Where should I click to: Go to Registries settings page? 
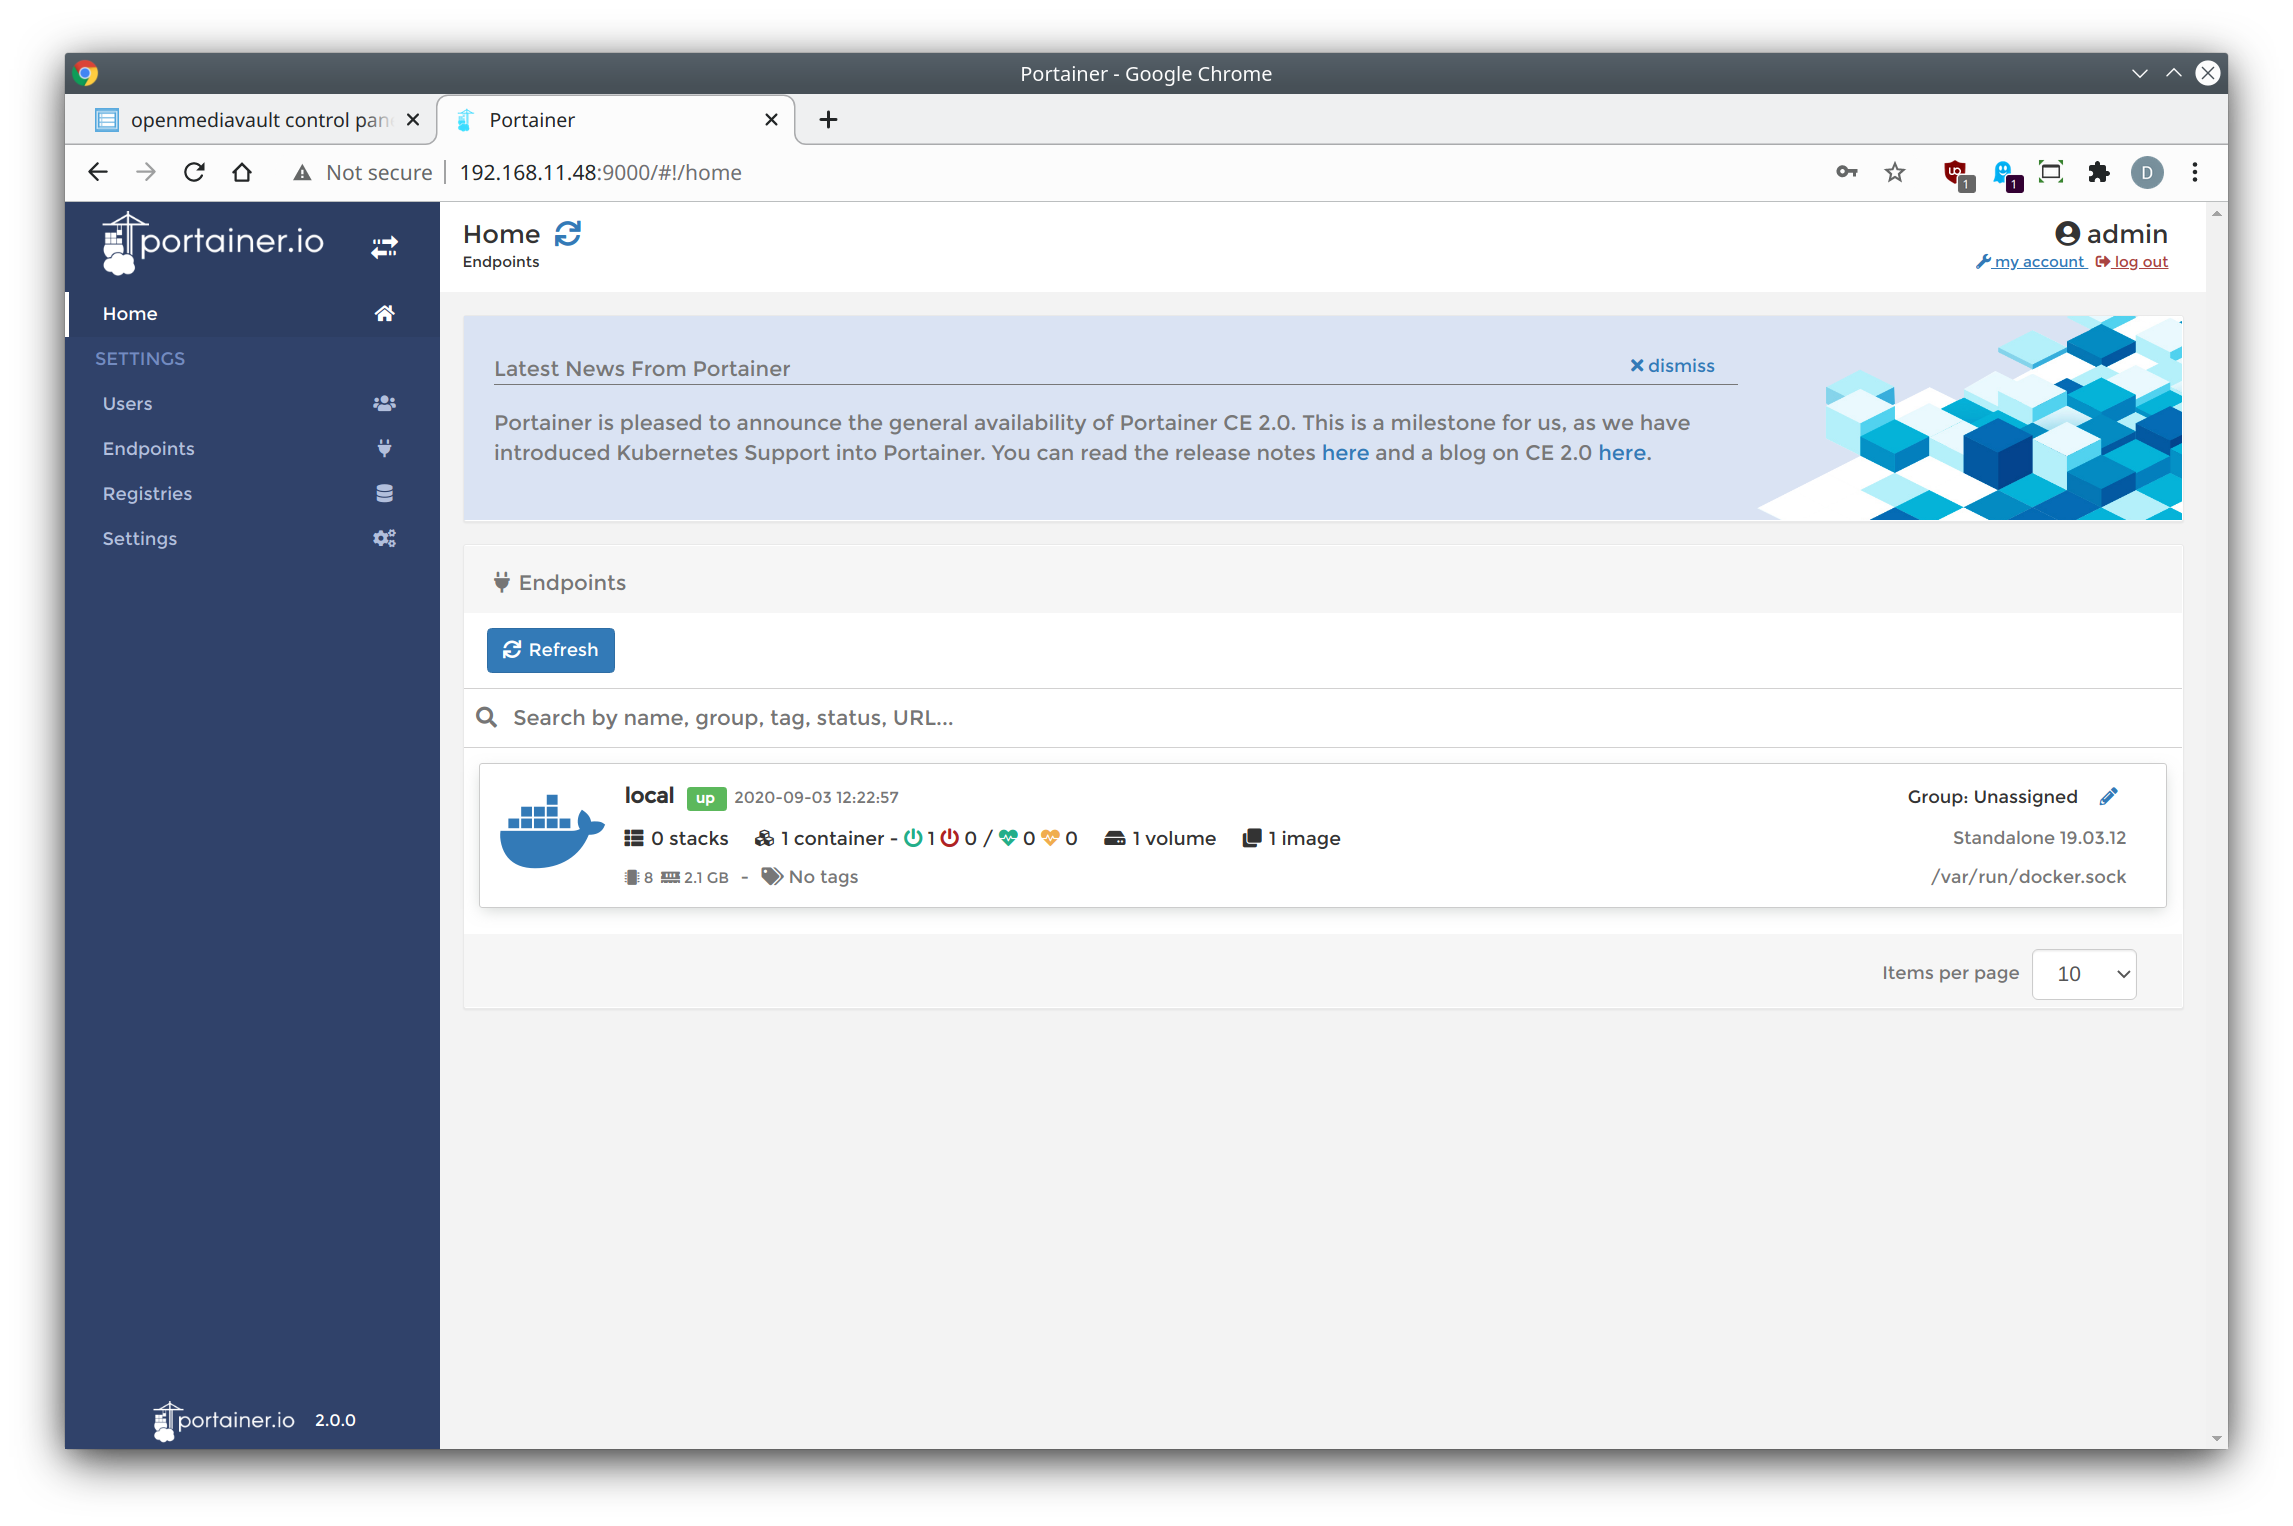[147, 494]
